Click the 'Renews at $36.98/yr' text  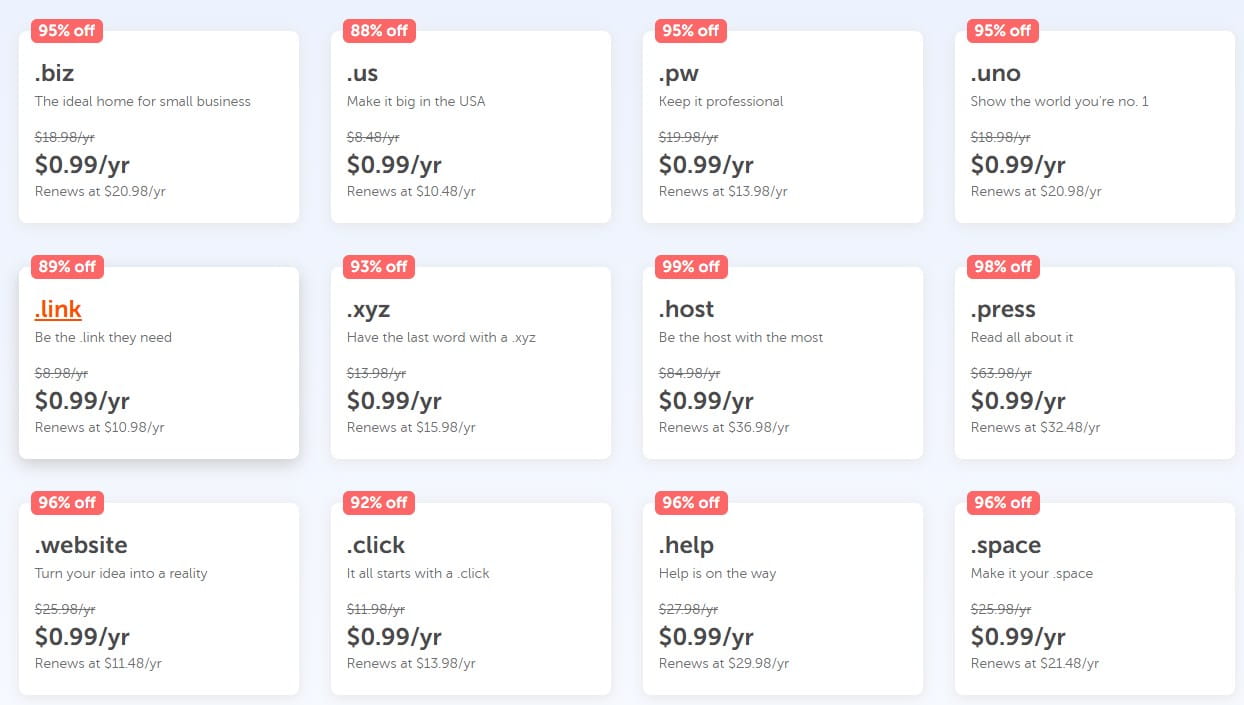tap(724, 427)
